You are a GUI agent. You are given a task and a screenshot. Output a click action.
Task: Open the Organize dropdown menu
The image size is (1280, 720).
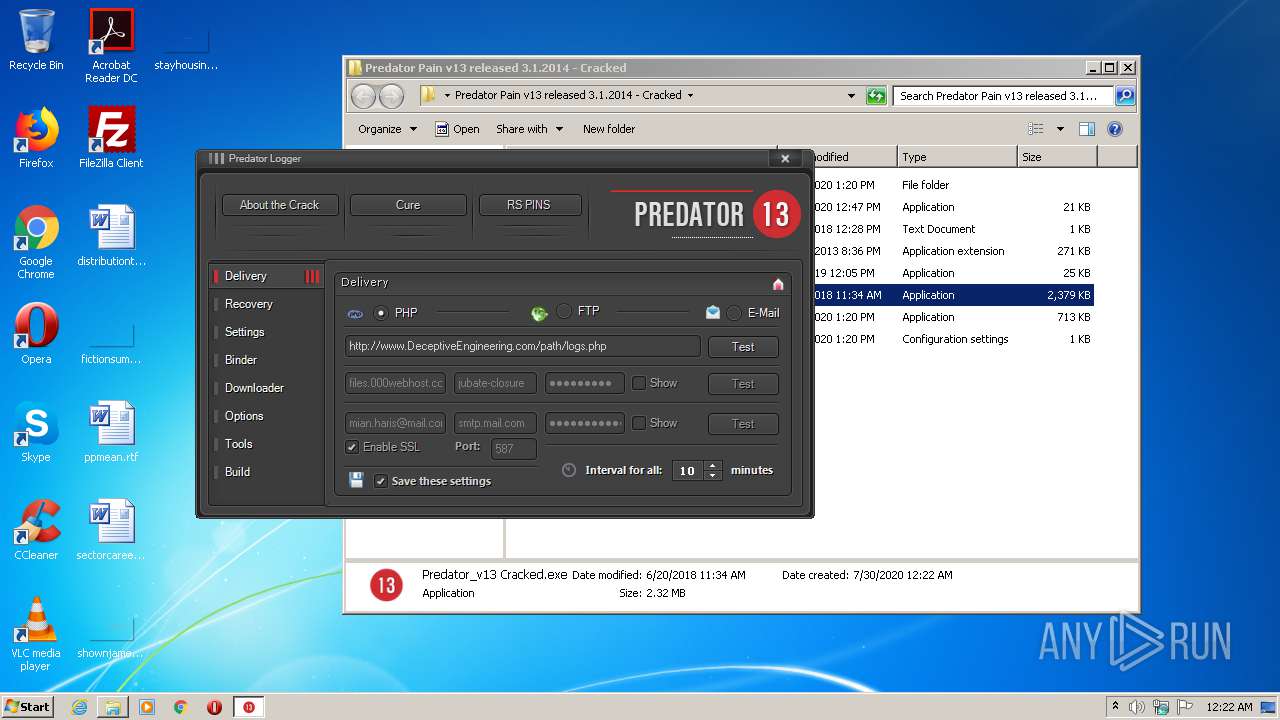[387, 129]
